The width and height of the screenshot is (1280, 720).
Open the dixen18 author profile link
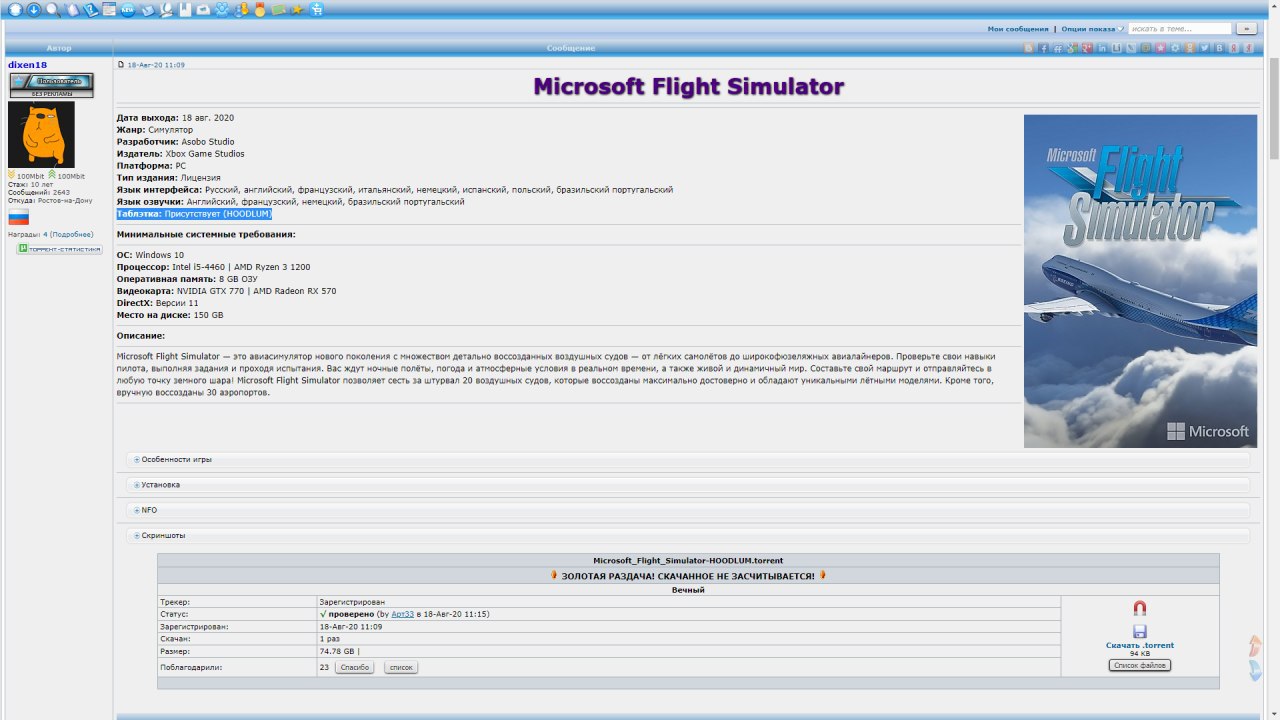(x=27, y=65)
